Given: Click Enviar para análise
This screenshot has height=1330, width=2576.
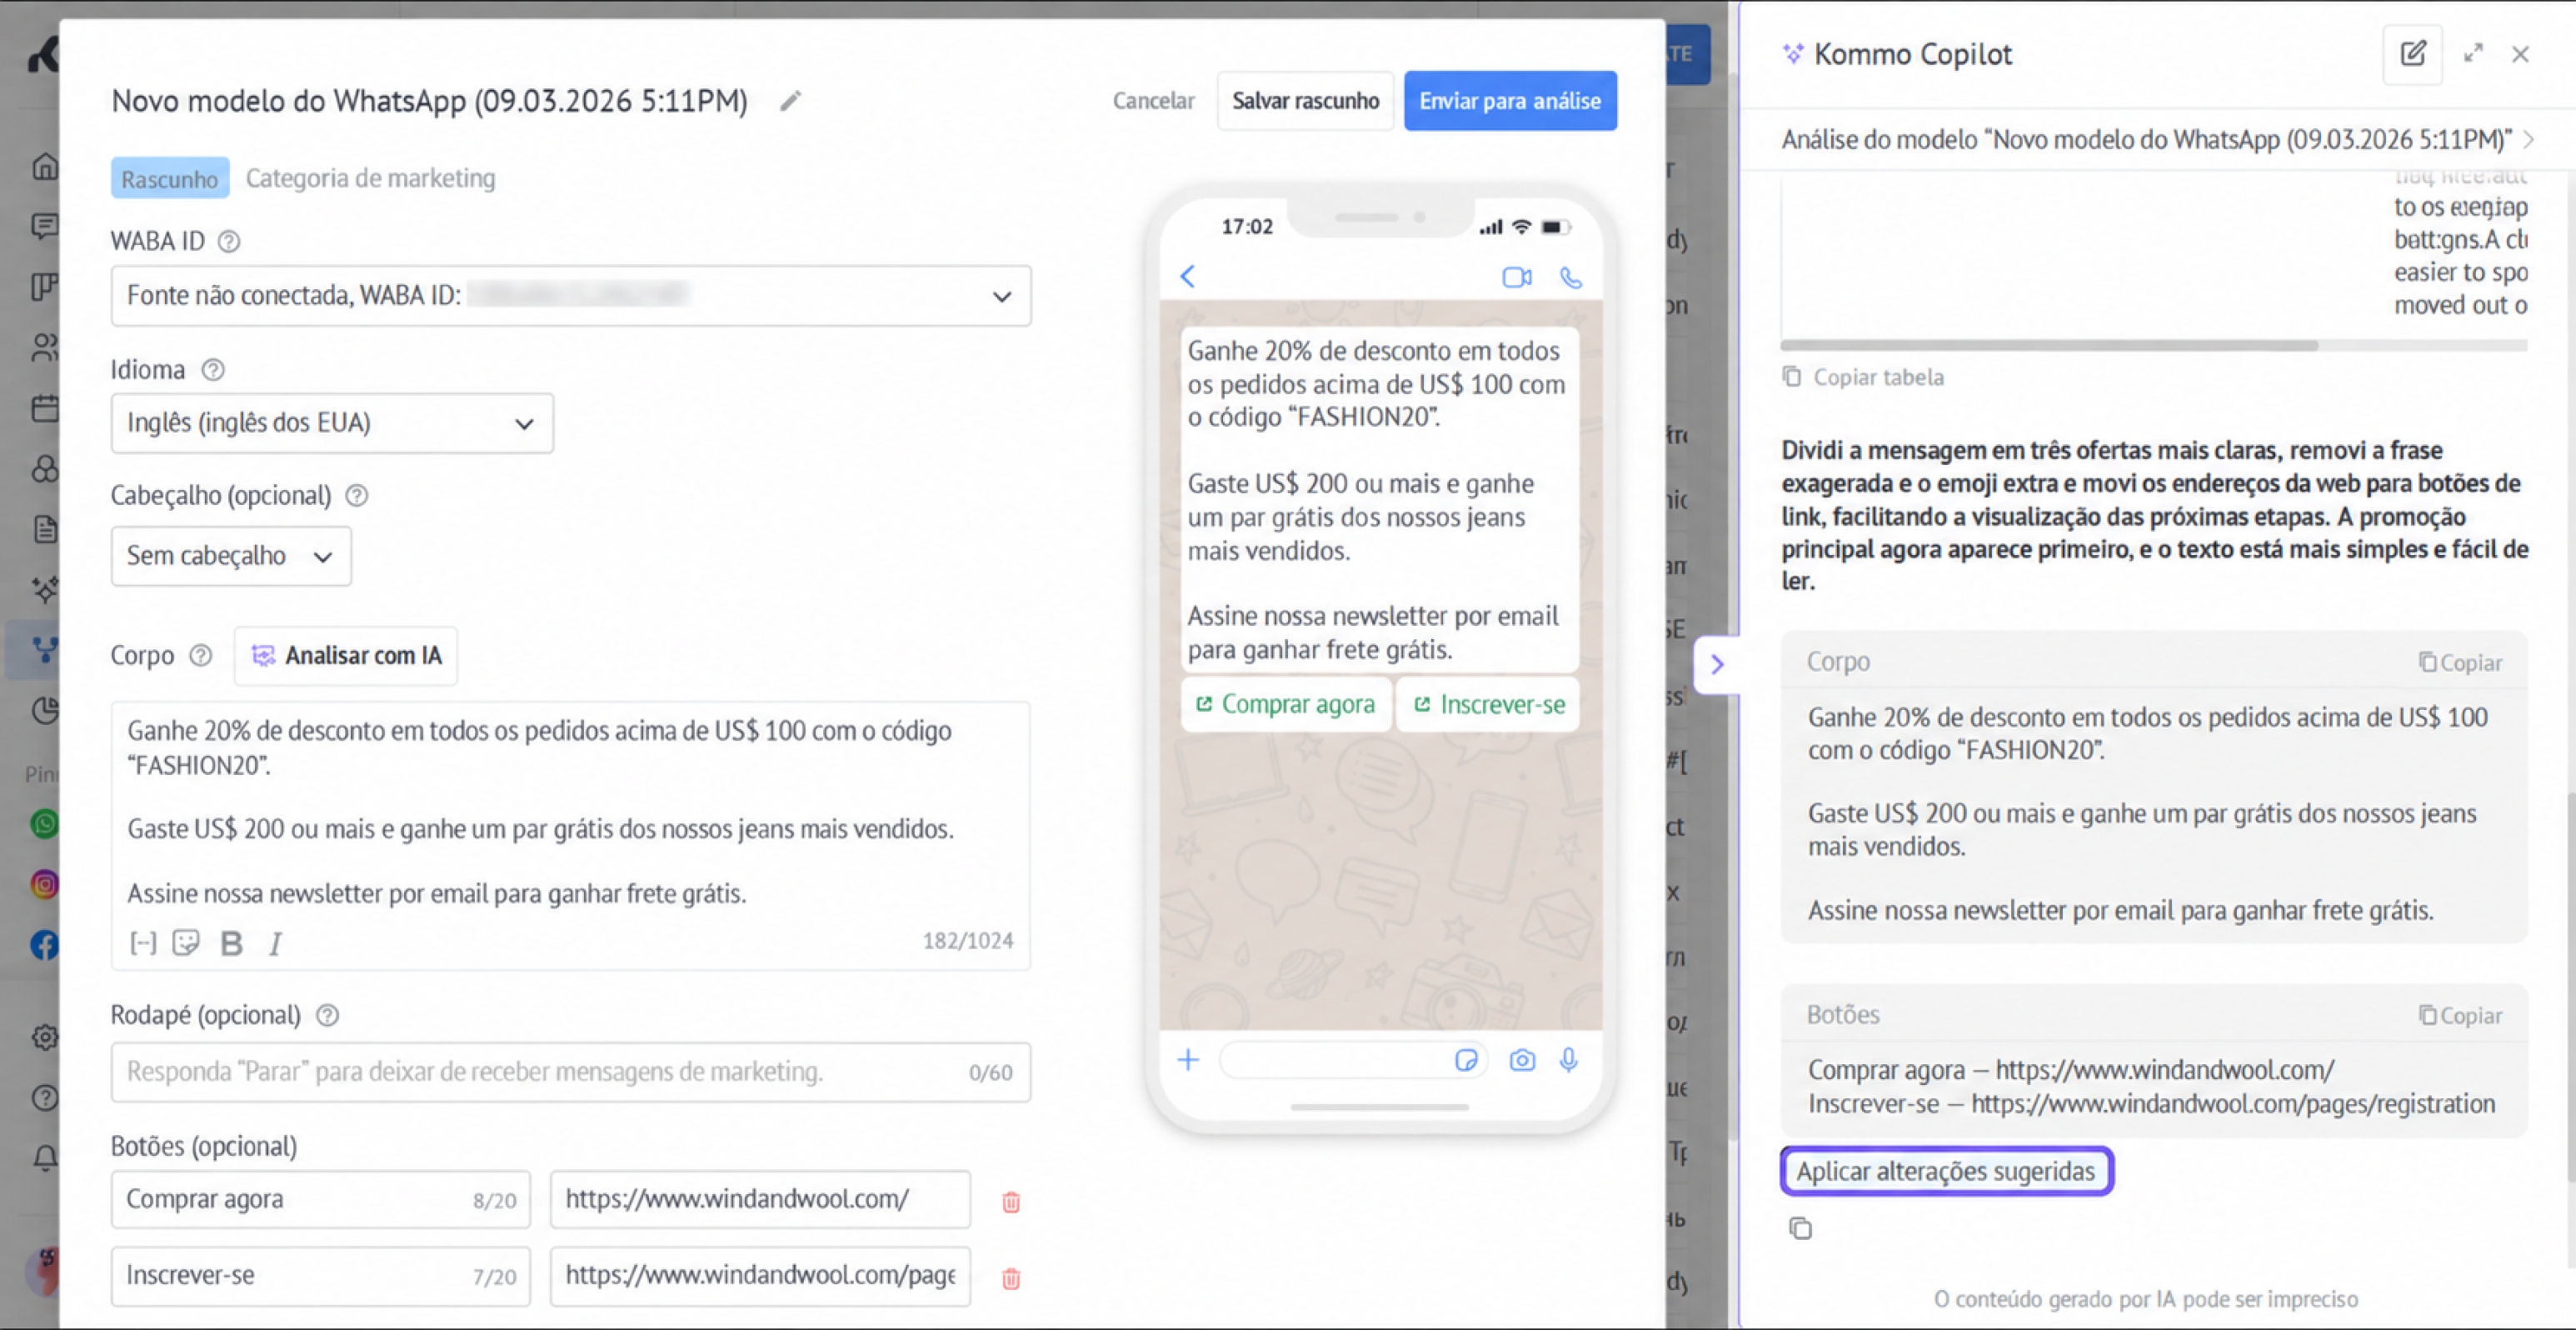Looking at the screenshot, I should pyautogui.click(x=1510, y=101).
